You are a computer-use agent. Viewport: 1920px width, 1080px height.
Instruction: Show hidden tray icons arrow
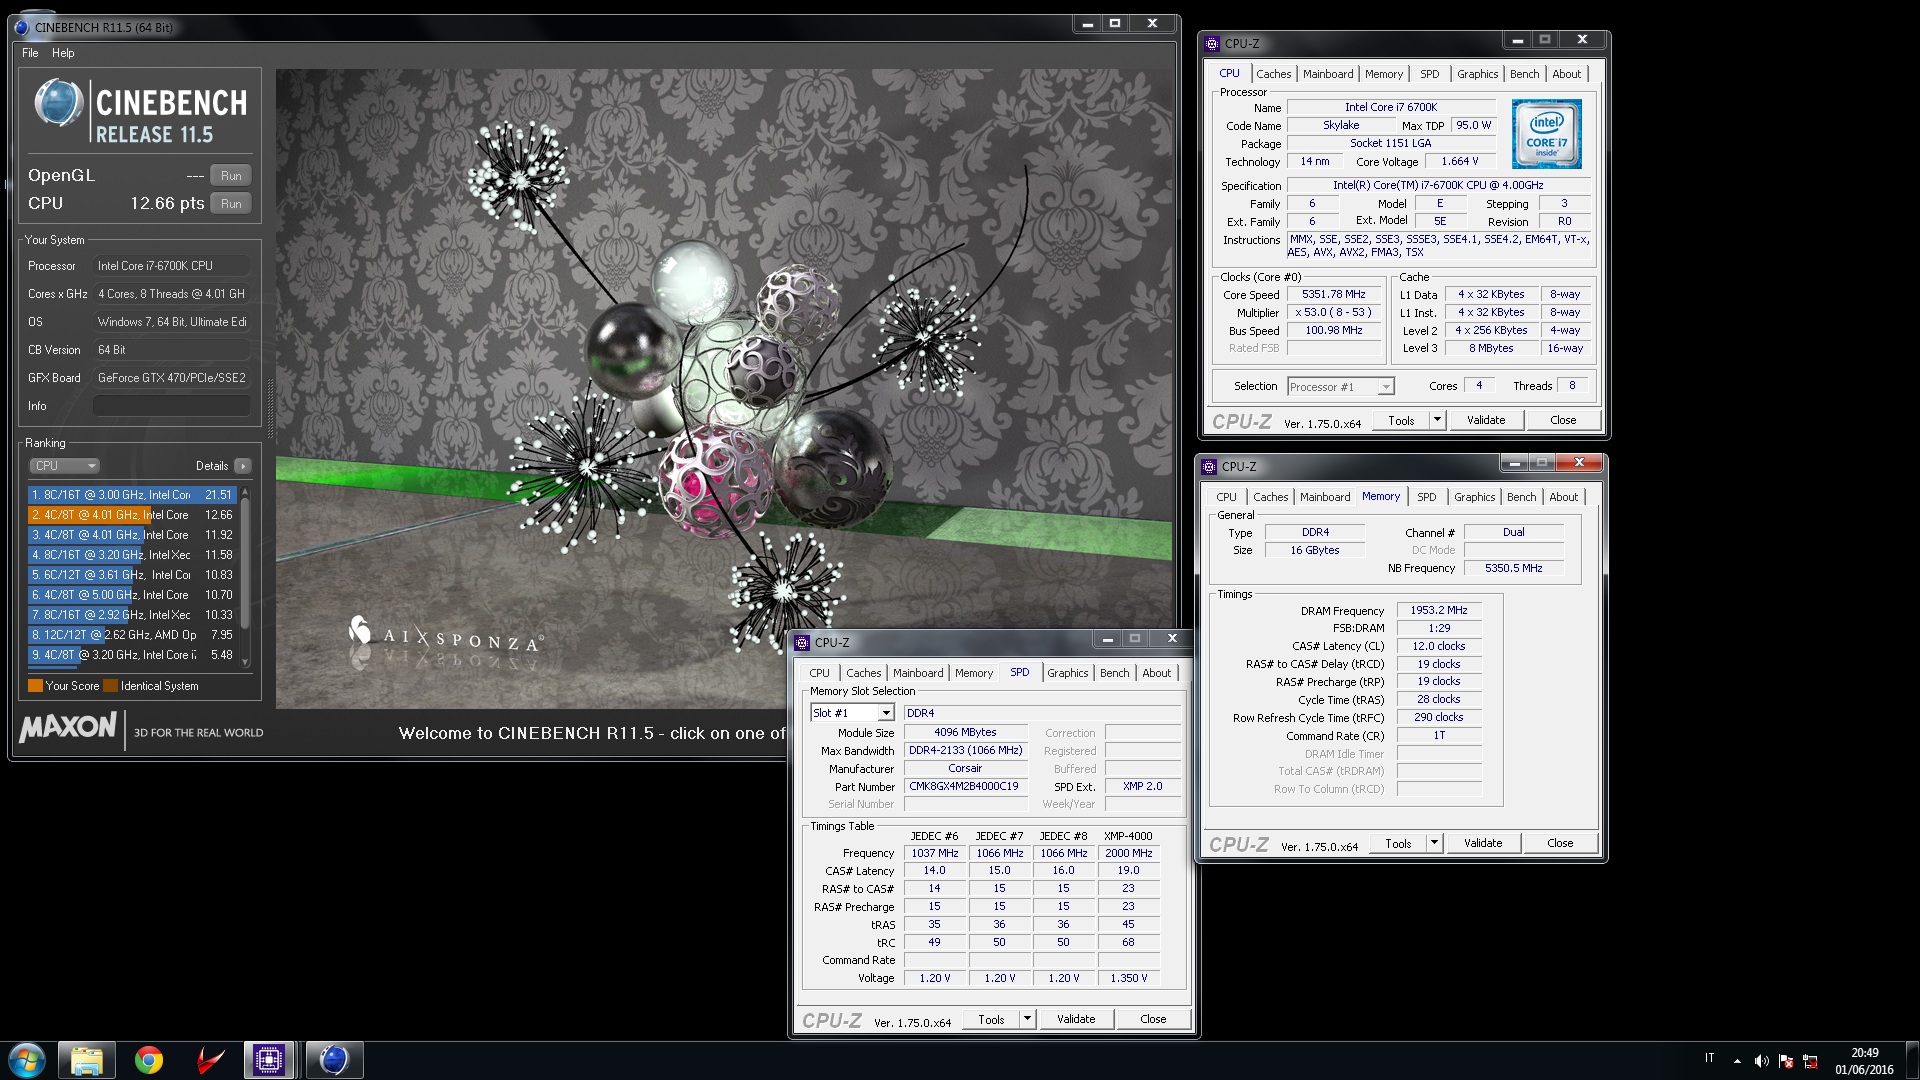pyautogui.click(x=1737, y=1061)
